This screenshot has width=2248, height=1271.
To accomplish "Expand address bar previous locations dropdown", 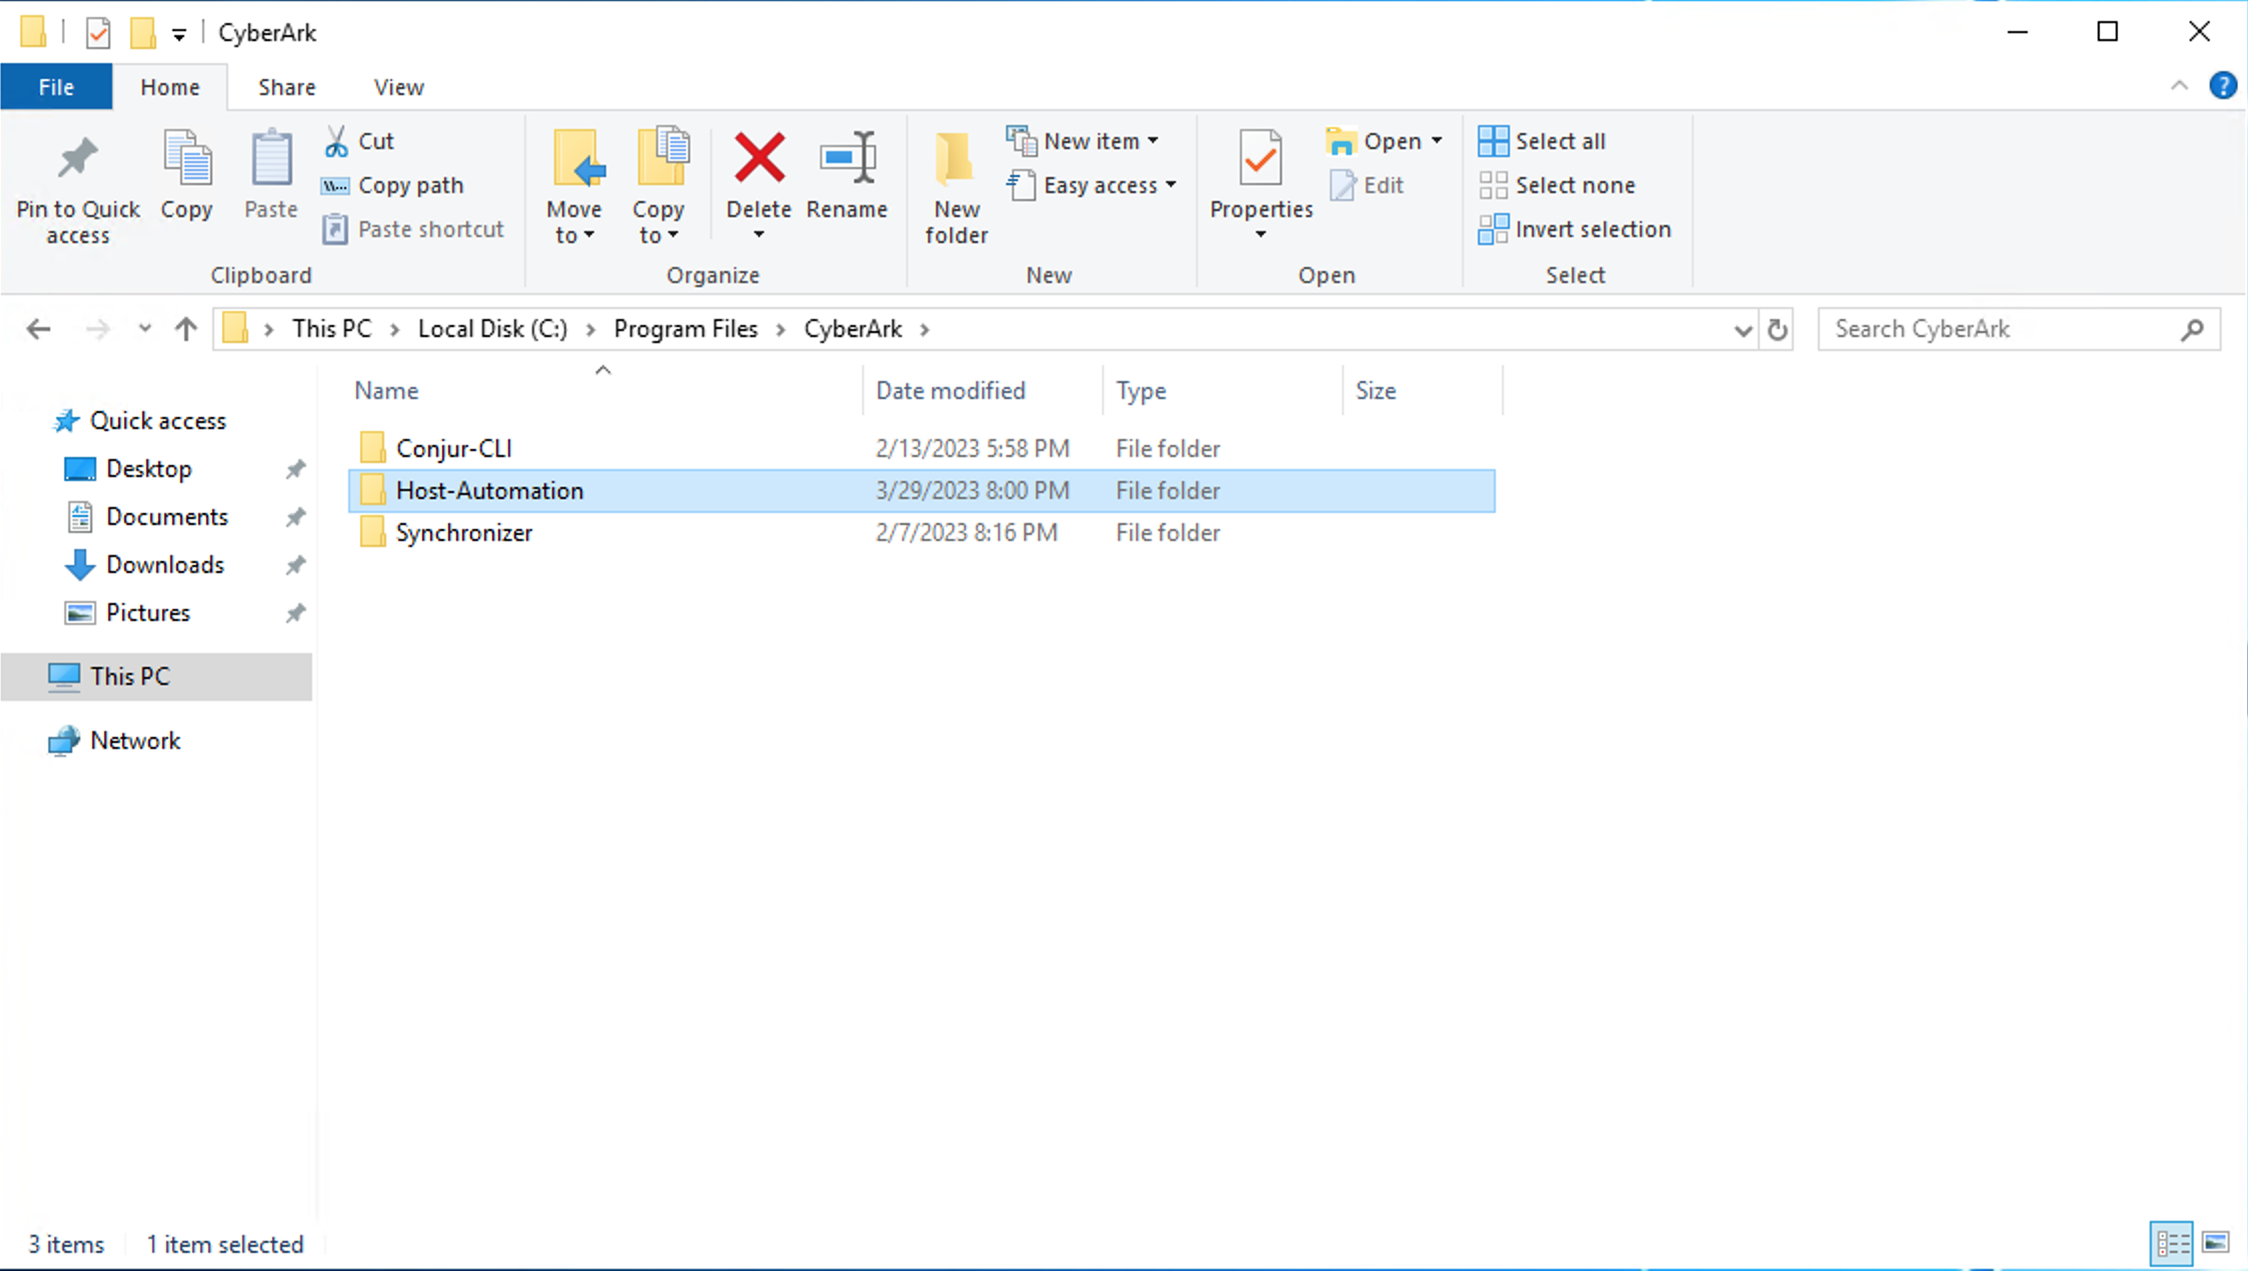I will click(x=1743, y=330).
